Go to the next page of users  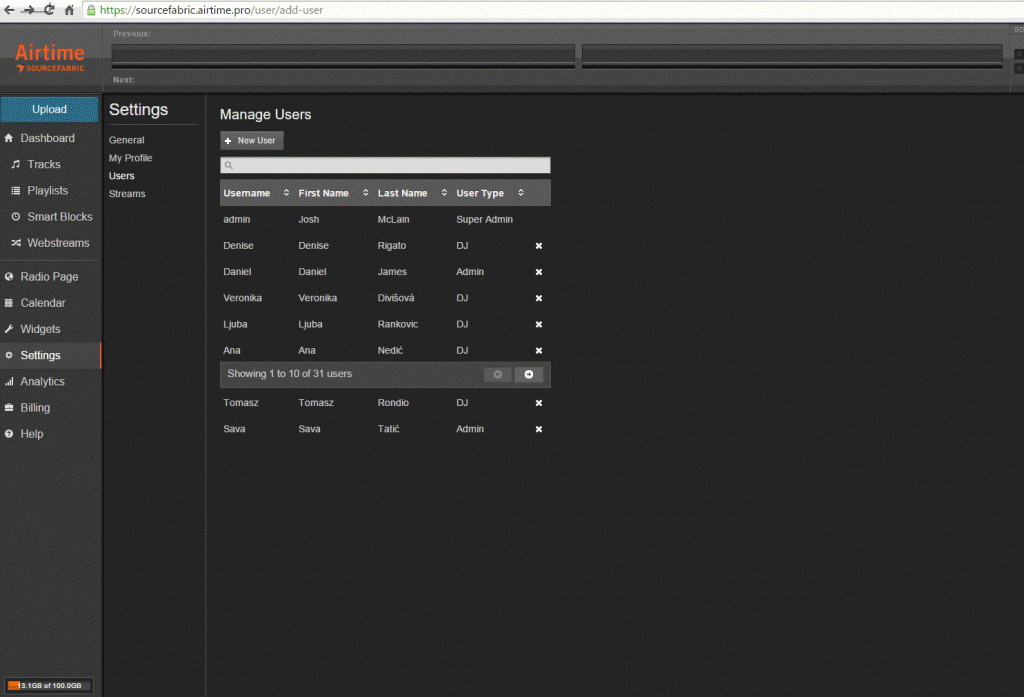(x=529, y=374)
